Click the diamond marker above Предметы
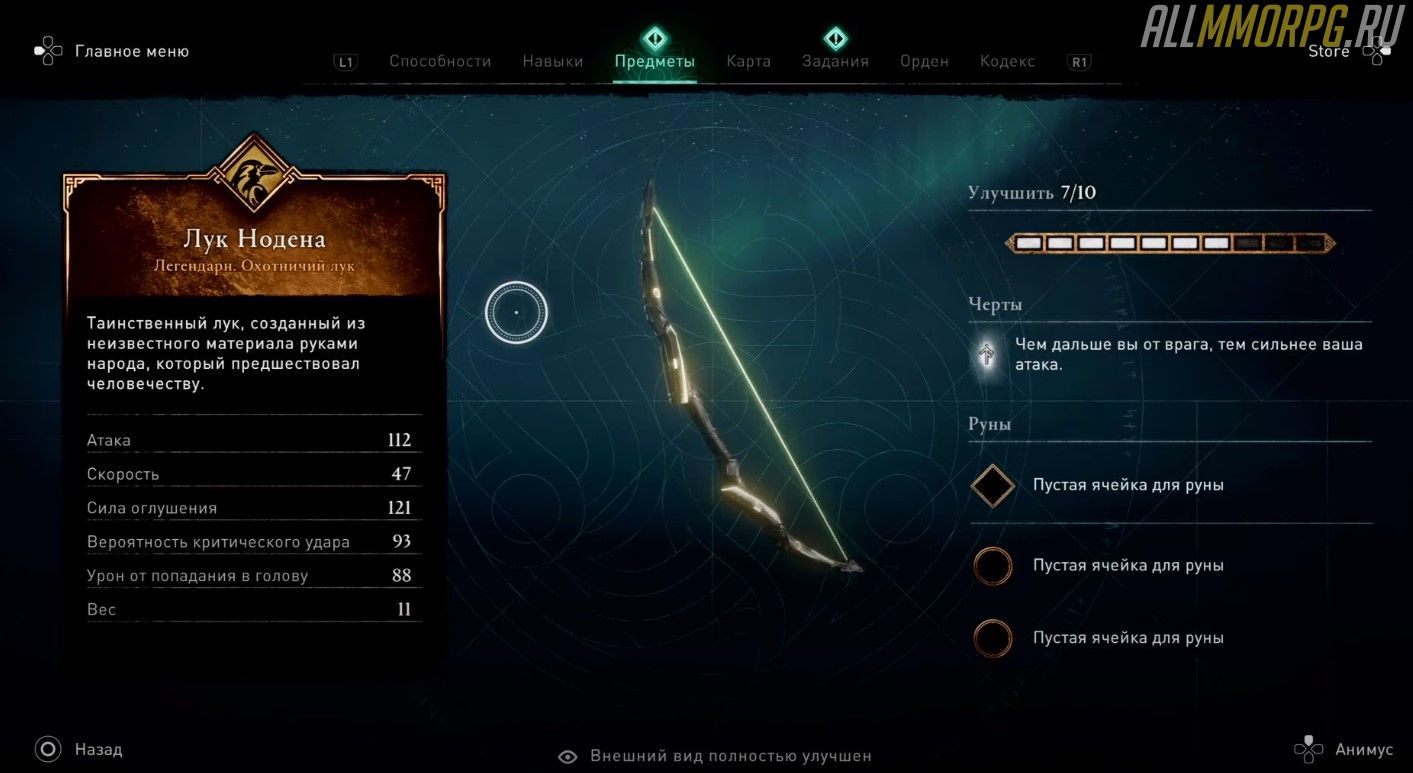 [x=654, y=38]
